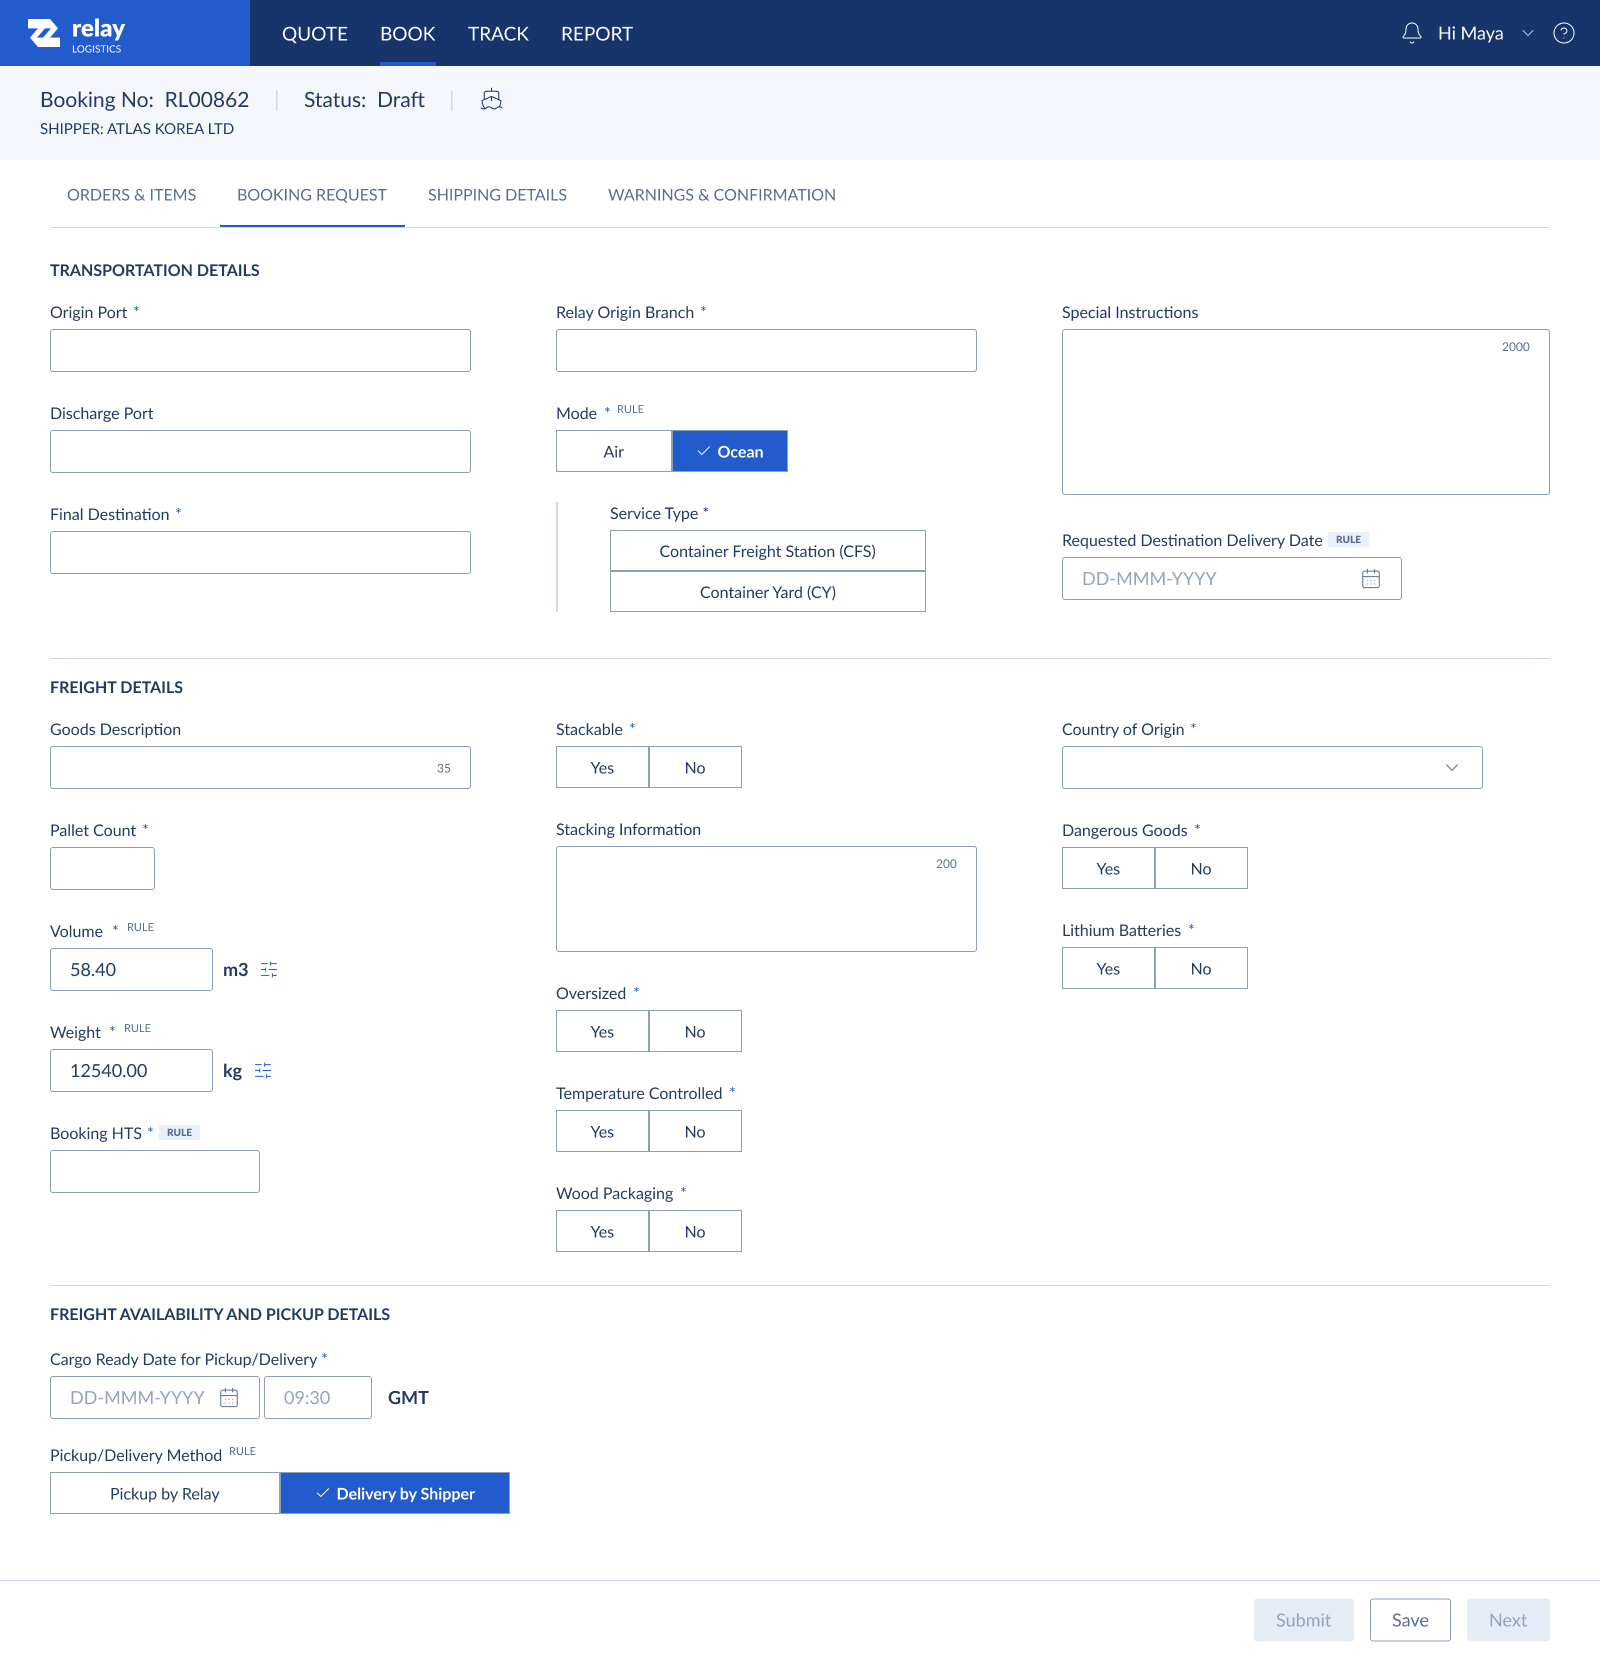Set Stackable to Yes
Viewport: 1600px width, 1660px height.
602,767
